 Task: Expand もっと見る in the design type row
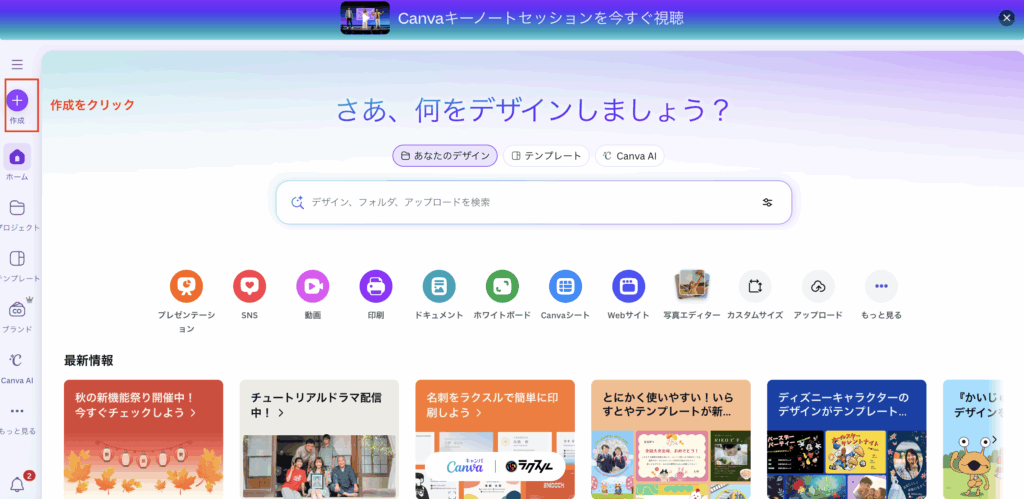(x=881, y=287)
